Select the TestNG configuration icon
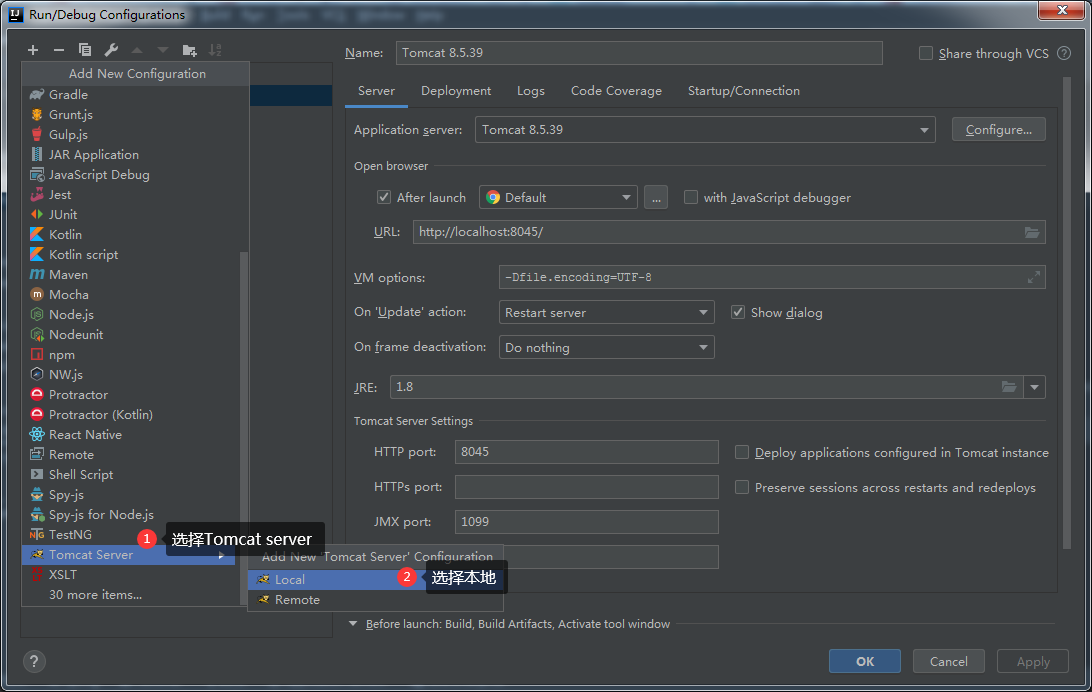This screenshot has height=692, width=1092. [37, 535]
